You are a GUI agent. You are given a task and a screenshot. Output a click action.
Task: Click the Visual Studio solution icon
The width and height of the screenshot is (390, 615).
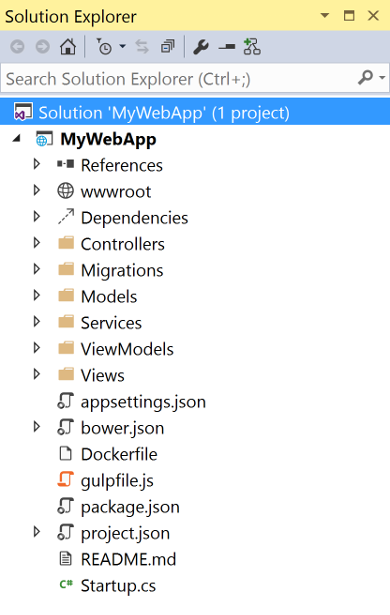pos(23,112)
